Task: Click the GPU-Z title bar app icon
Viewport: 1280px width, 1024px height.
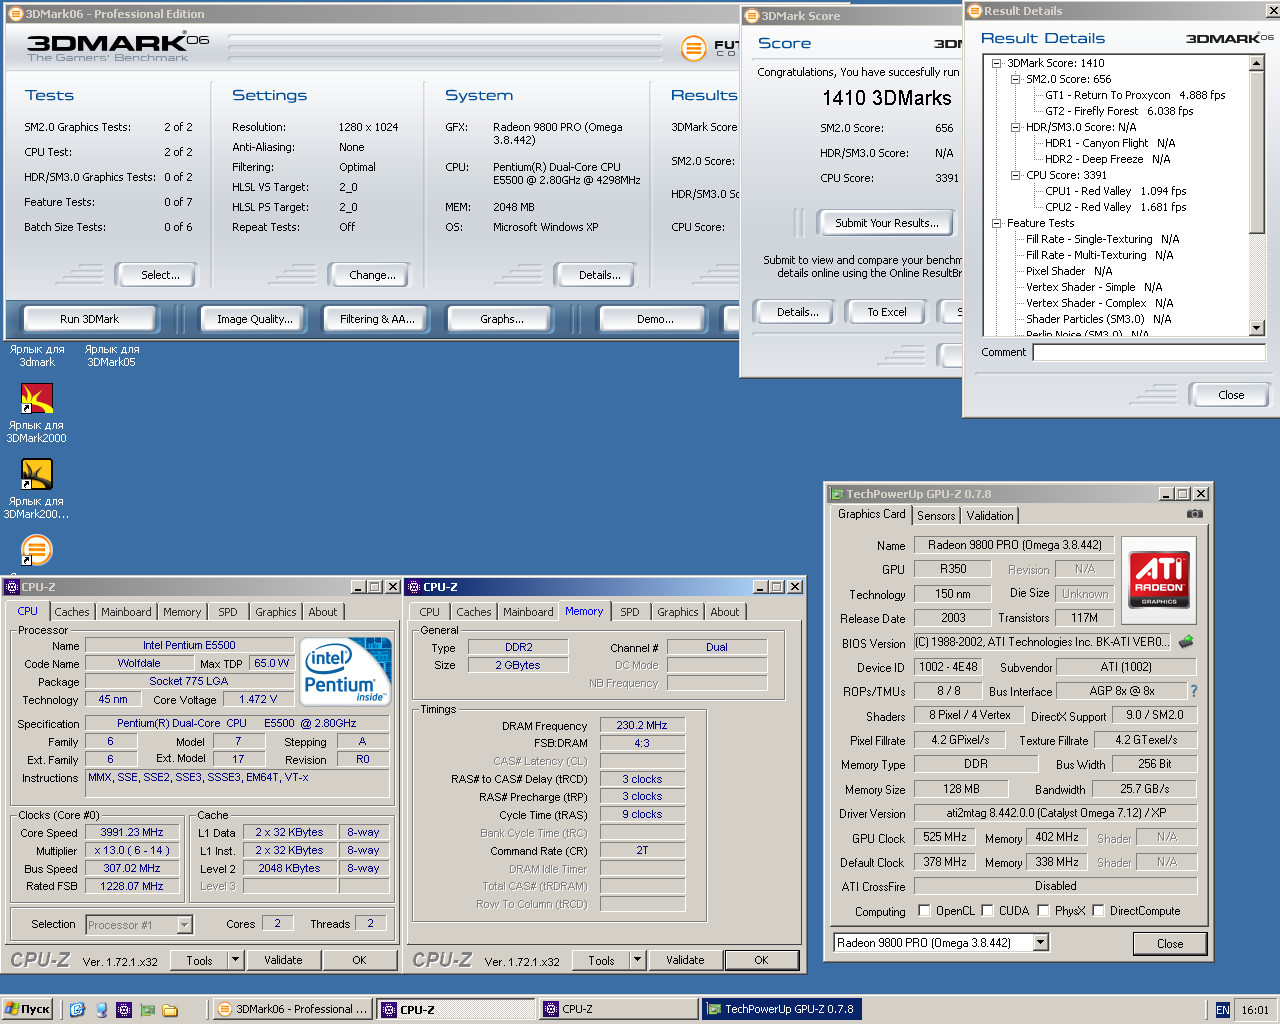Action: click(x=836, y=494)
